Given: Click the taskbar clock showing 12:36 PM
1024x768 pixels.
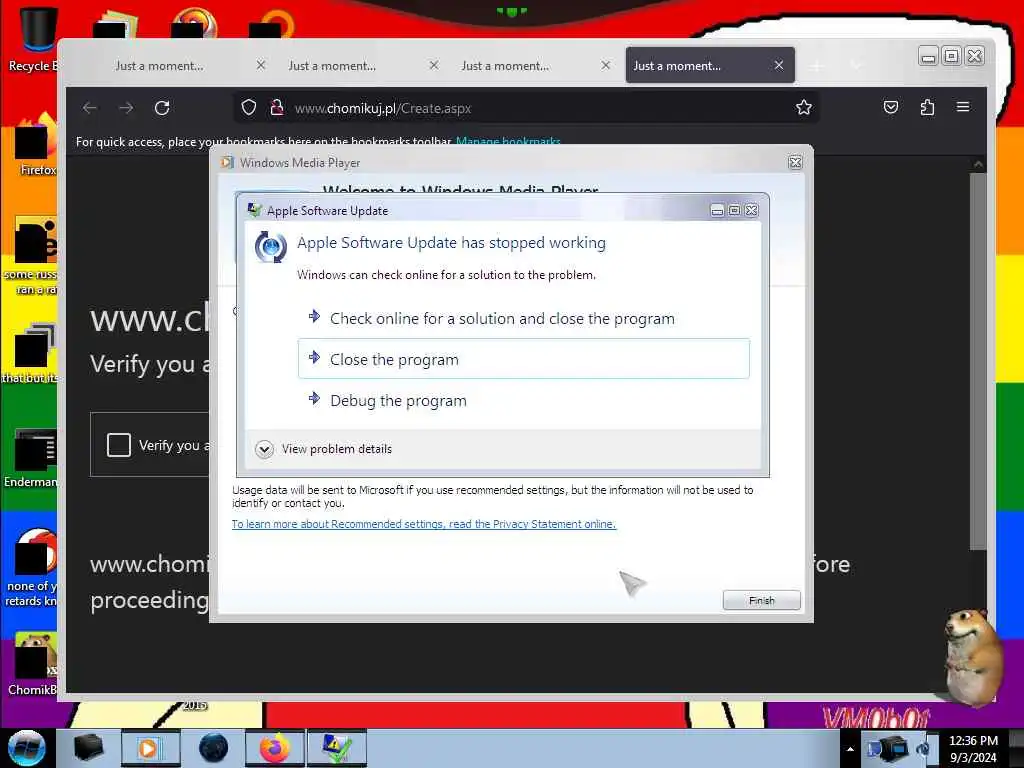Looking at the screenshot, I should click(x=973, y=748).
